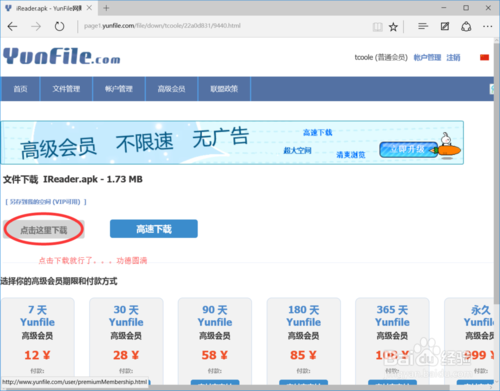Click 立即升级 button in banner

point(408,150)
